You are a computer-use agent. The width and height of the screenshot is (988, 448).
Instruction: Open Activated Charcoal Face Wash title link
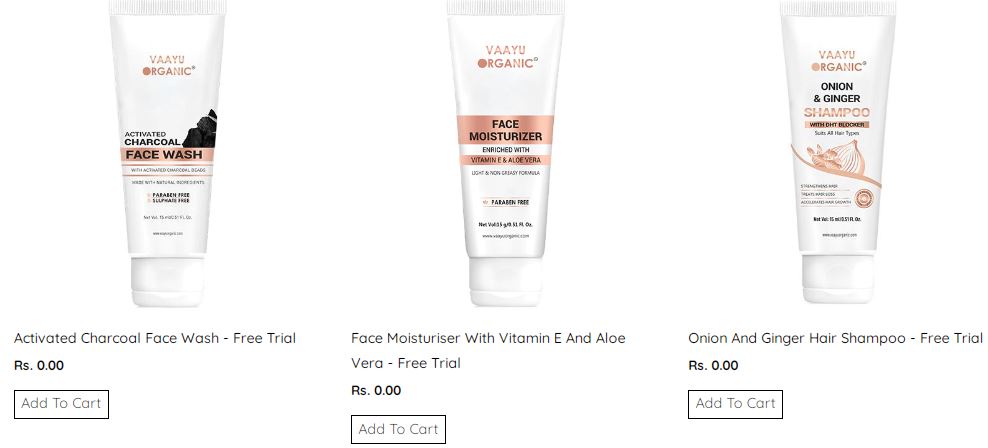(155, 338)
